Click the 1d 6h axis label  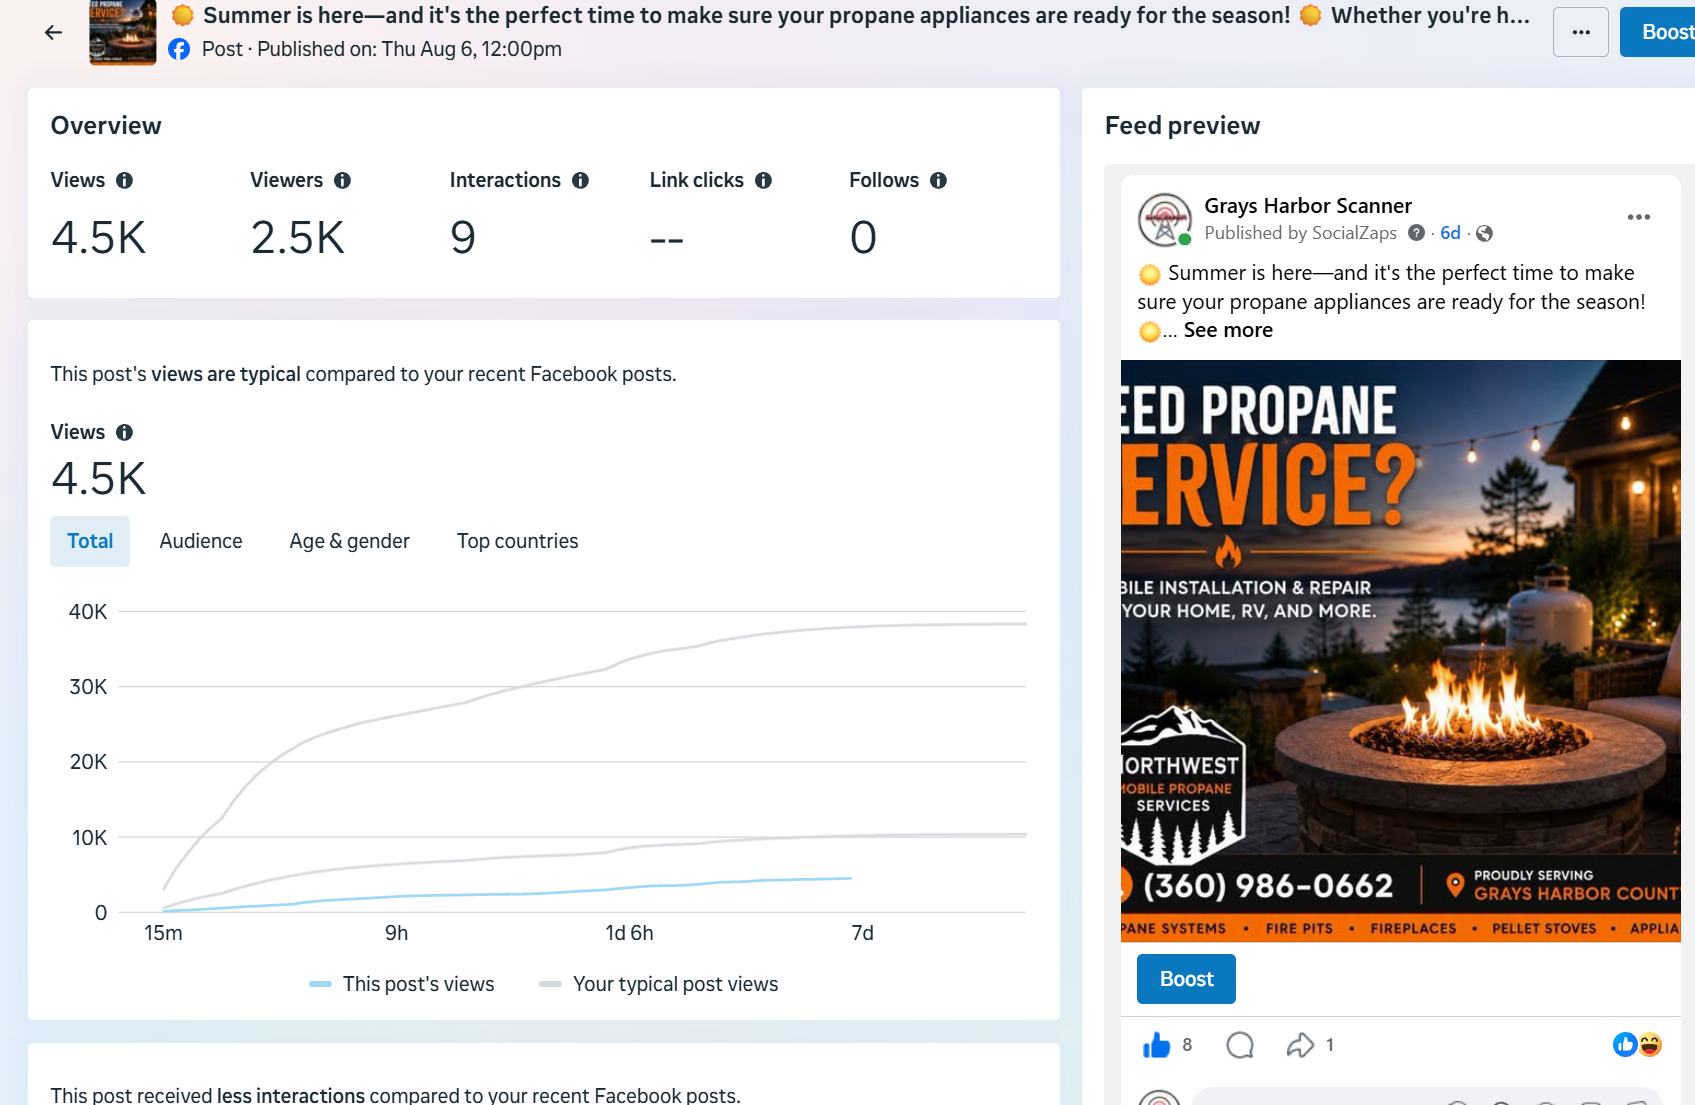tap(629, 933)
